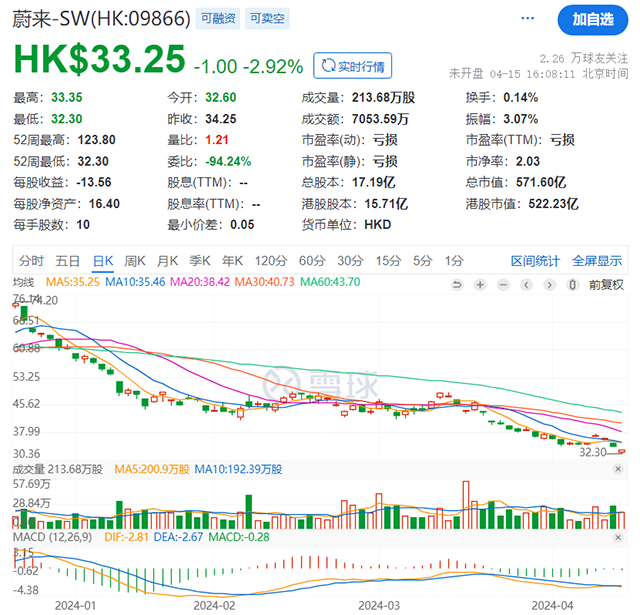Switch to 1分 chart tab

point(454,260)
